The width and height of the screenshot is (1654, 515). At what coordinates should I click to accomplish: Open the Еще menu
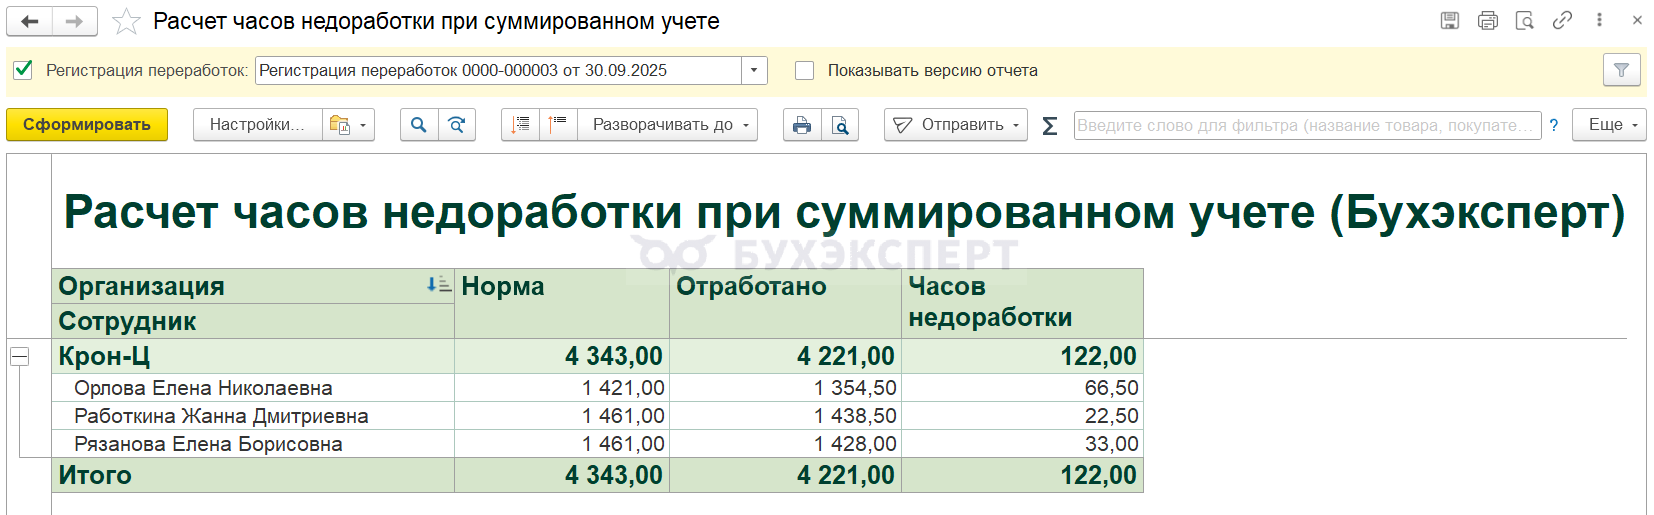[x=1609, y=125]
